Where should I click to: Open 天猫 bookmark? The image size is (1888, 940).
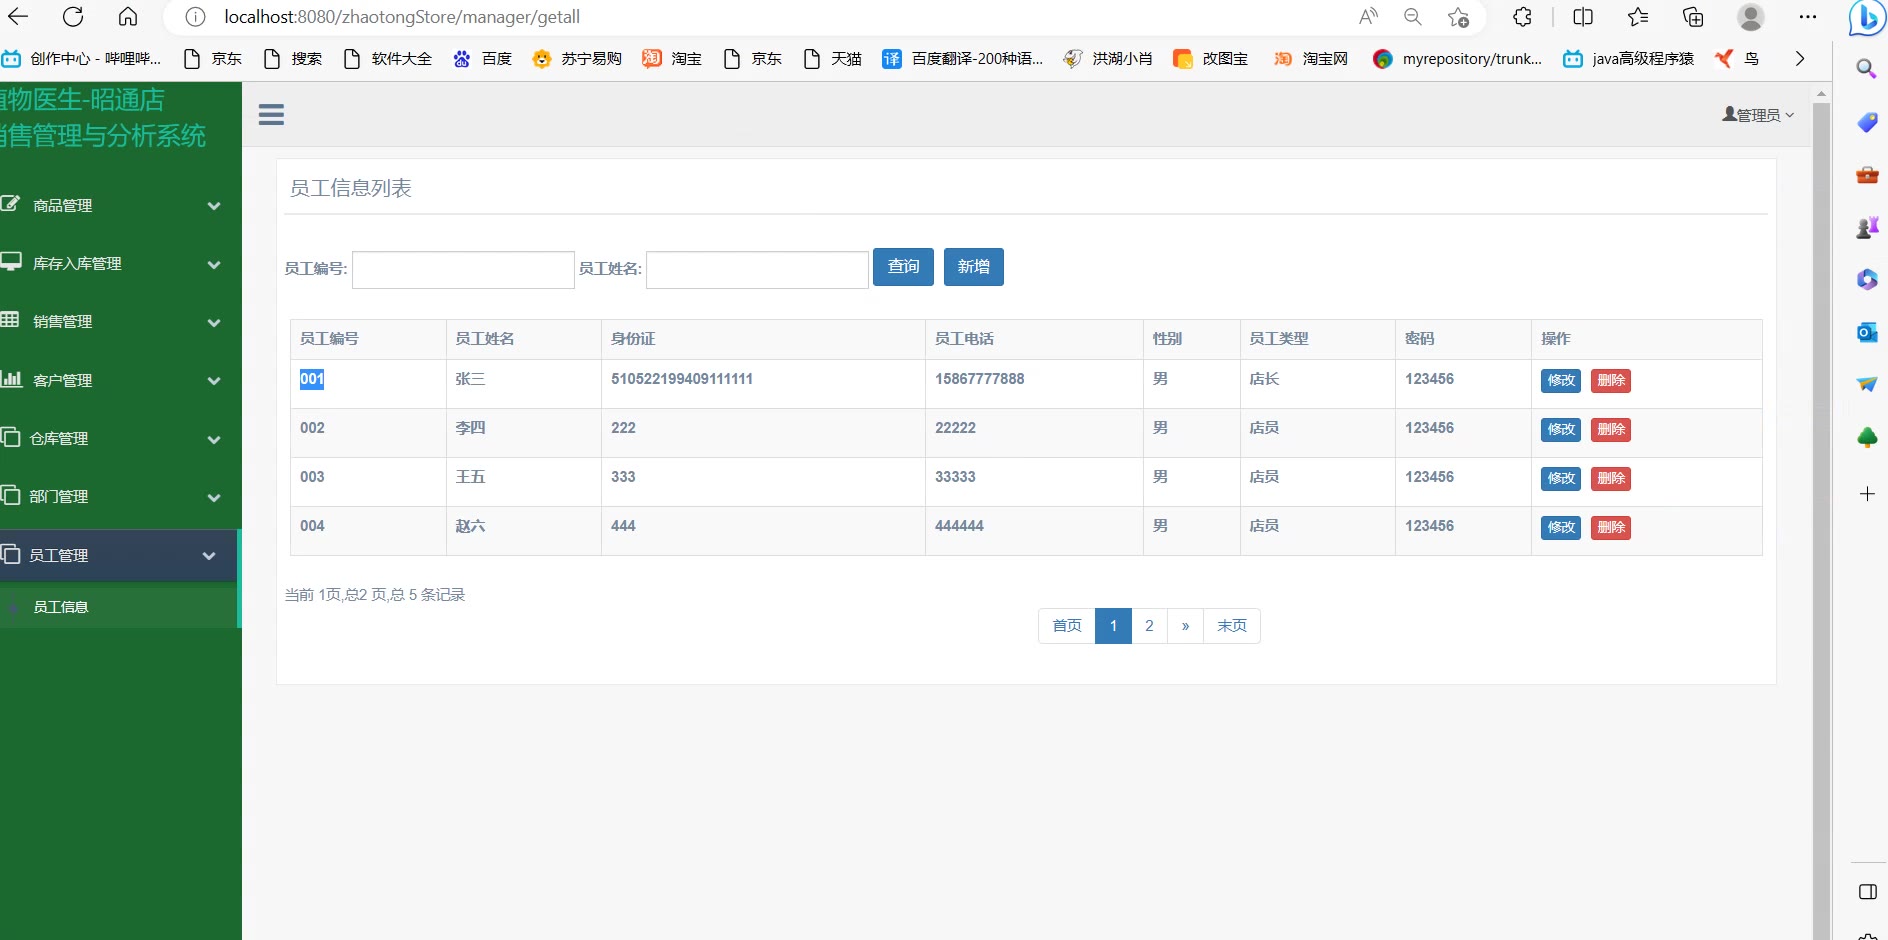tap(832, 59)
